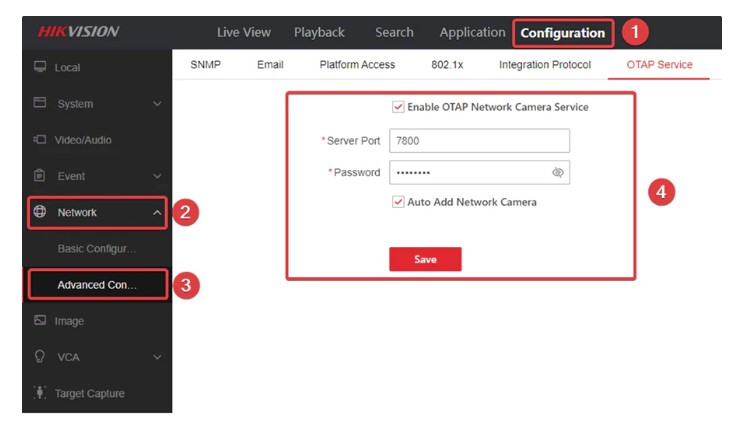Select System in the sidebar
This screenshot has height=430, width=755.
(97, 104)
